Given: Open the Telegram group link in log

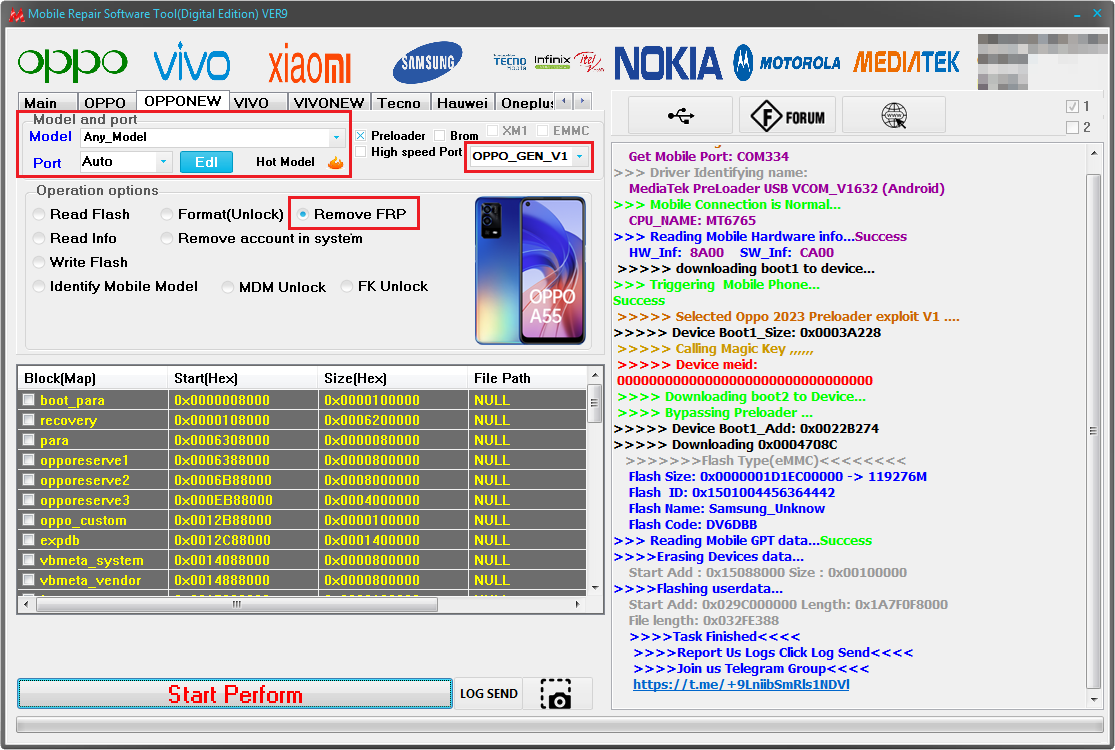Looking at the screenshot, I should pyautogui.click(x=741, y=685).
